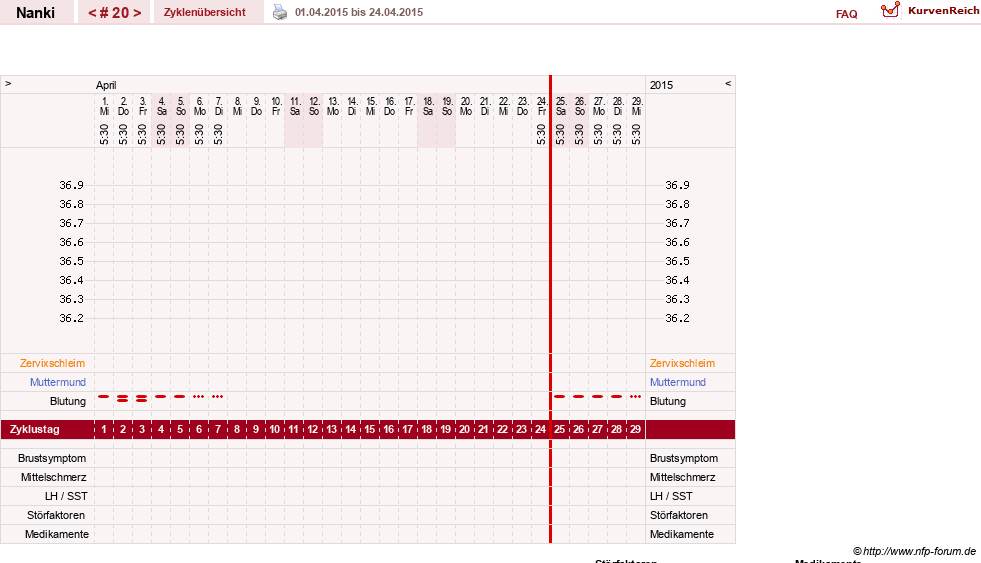The width and height of the screenshot is (981, 563).
Task: Click the left Mittelschmerz row label
Action: point(53,477)
